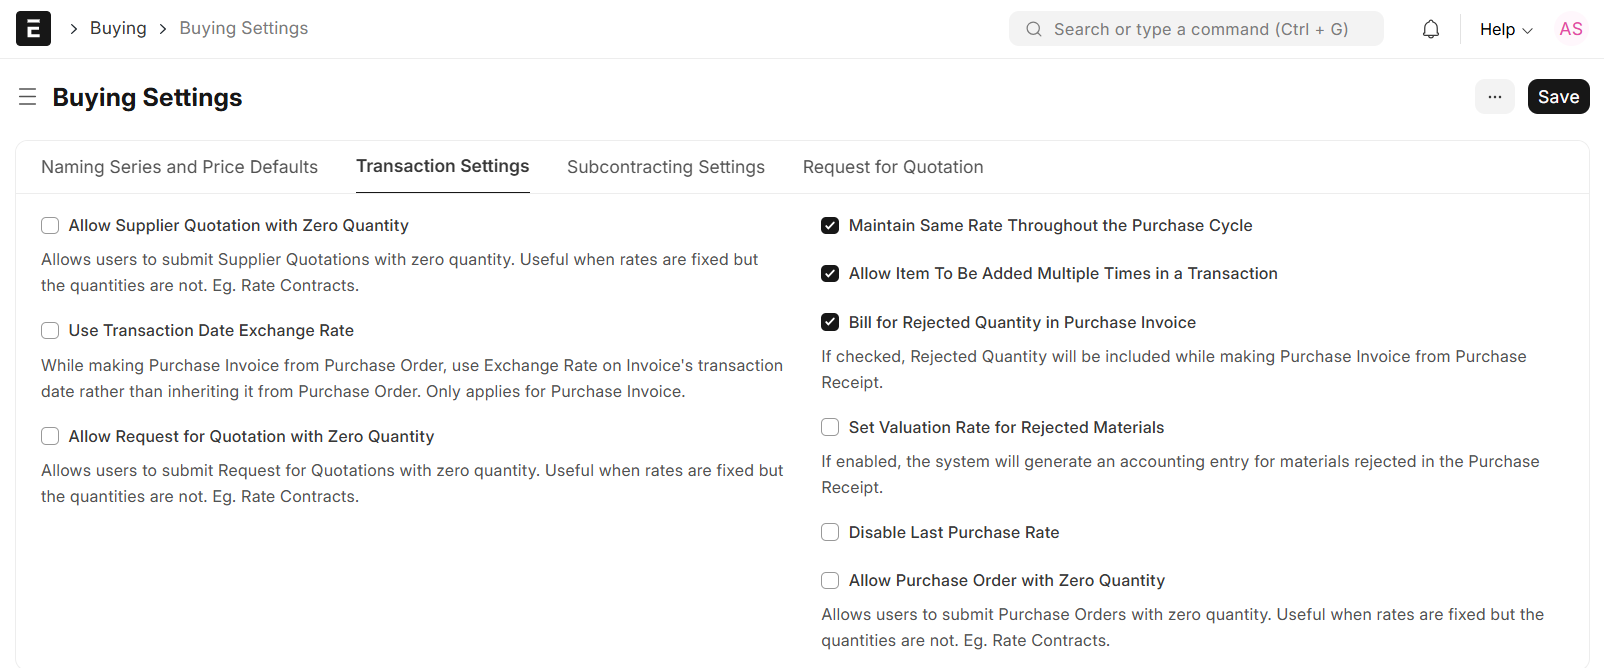
Task: Expand the Help dropdown menu
Action: coord(1505,29)
